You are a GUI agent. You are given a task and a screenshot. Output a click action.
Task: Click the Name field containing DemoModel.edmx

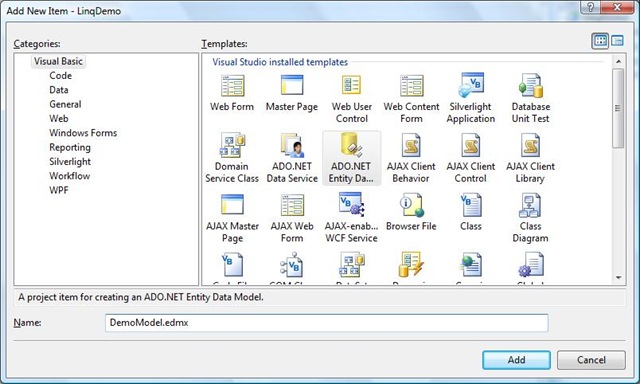(327, 323)
